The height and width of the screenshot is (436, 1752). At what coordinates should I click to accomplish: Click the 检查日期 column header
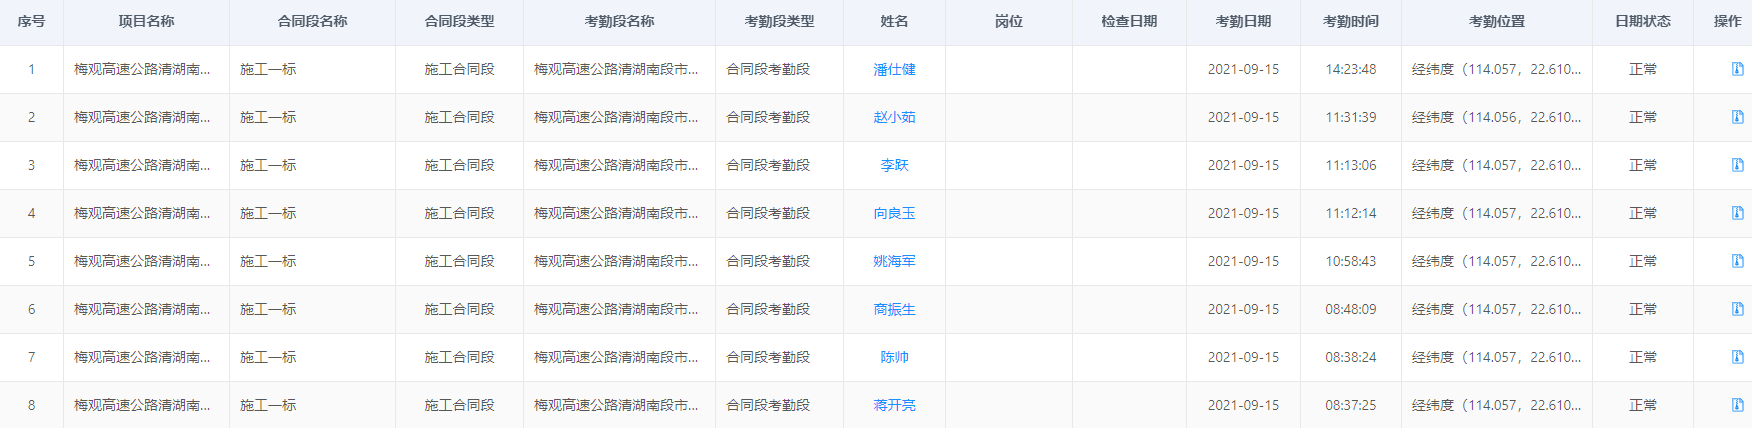coord(1129,21)
